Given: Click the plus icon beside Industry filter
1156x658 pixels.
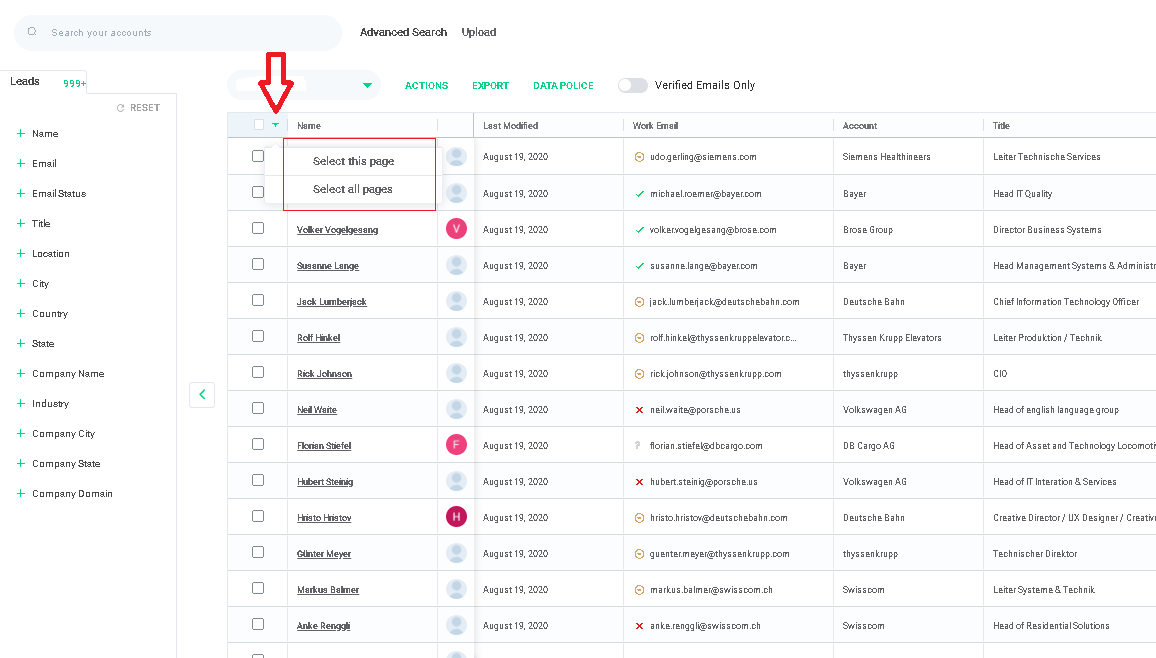Looking at the screenshot, I should click(20, 403).
